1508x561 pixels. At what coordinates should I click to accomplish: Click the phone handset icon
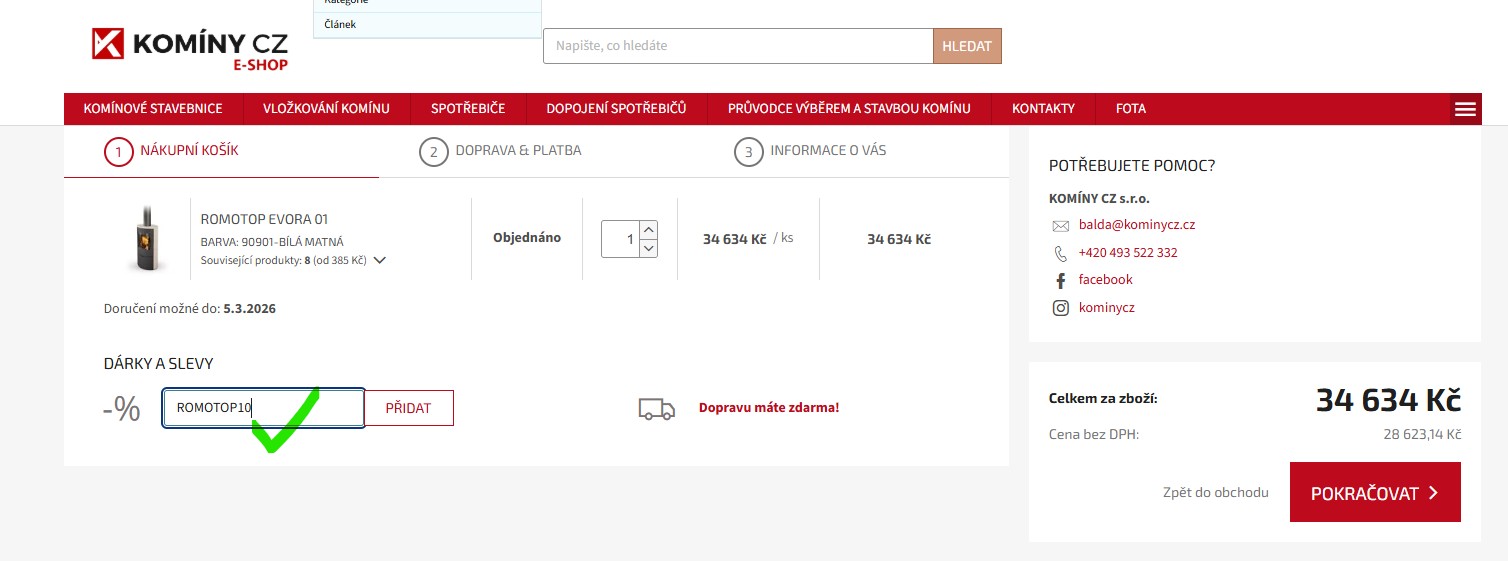pyautogui.click(x=1060, y=253)
